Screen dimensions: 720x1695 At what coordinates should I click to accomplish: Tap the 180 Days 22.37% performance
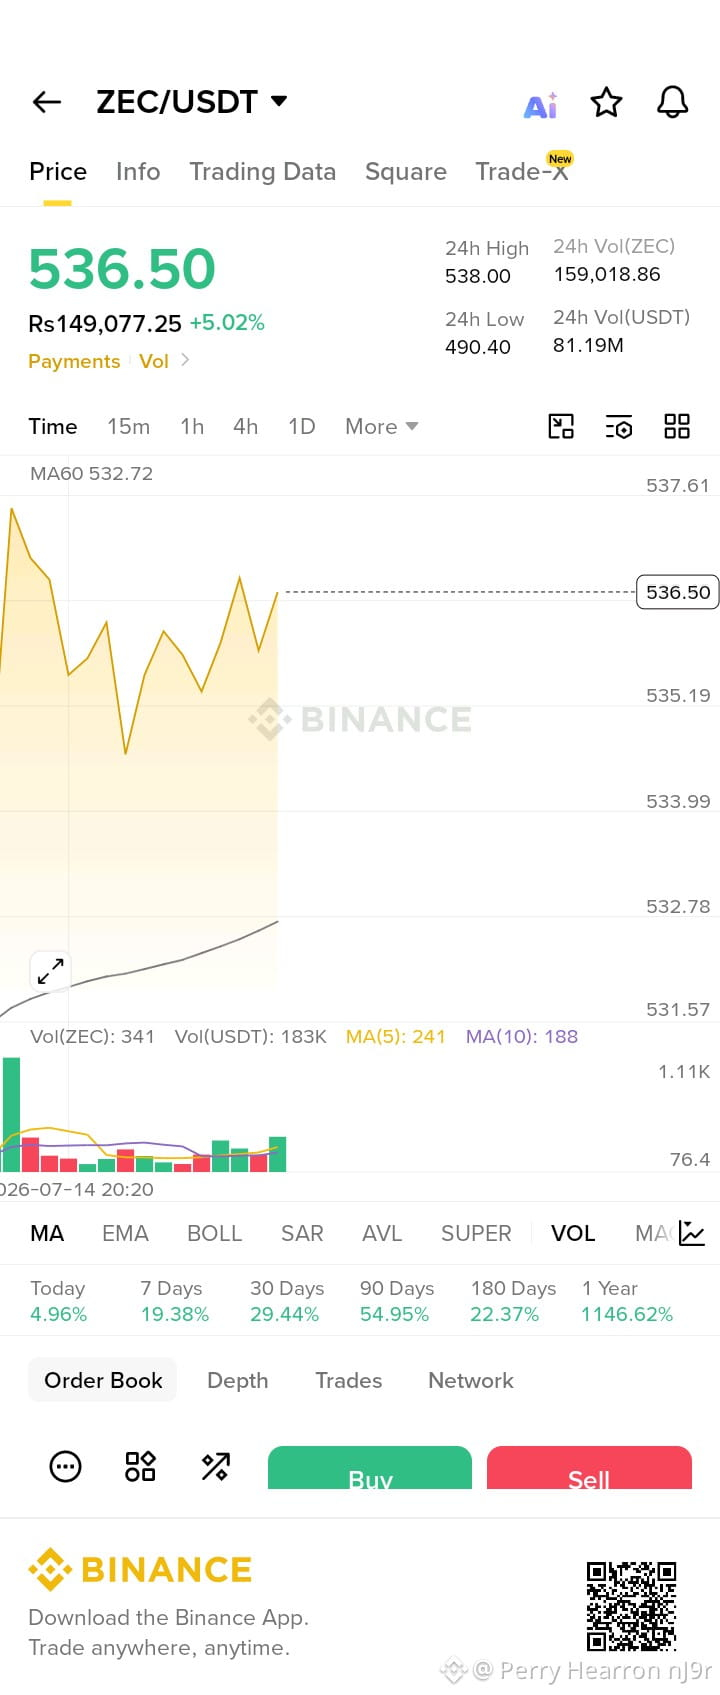(513, 1301)
